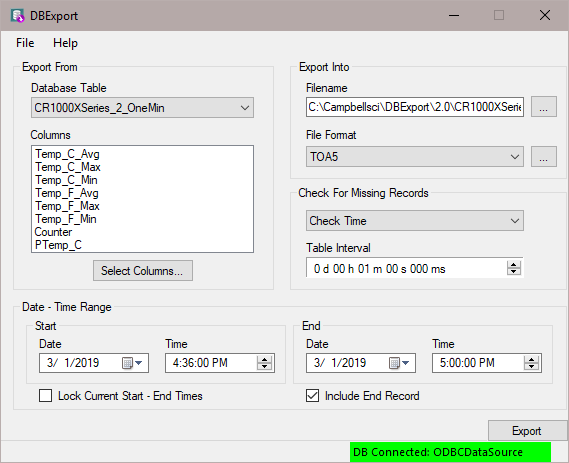This screenshot has height=463, width=569.
Task: Click Select Columns button
Action: pyautogui.click(x=143, y=271)
